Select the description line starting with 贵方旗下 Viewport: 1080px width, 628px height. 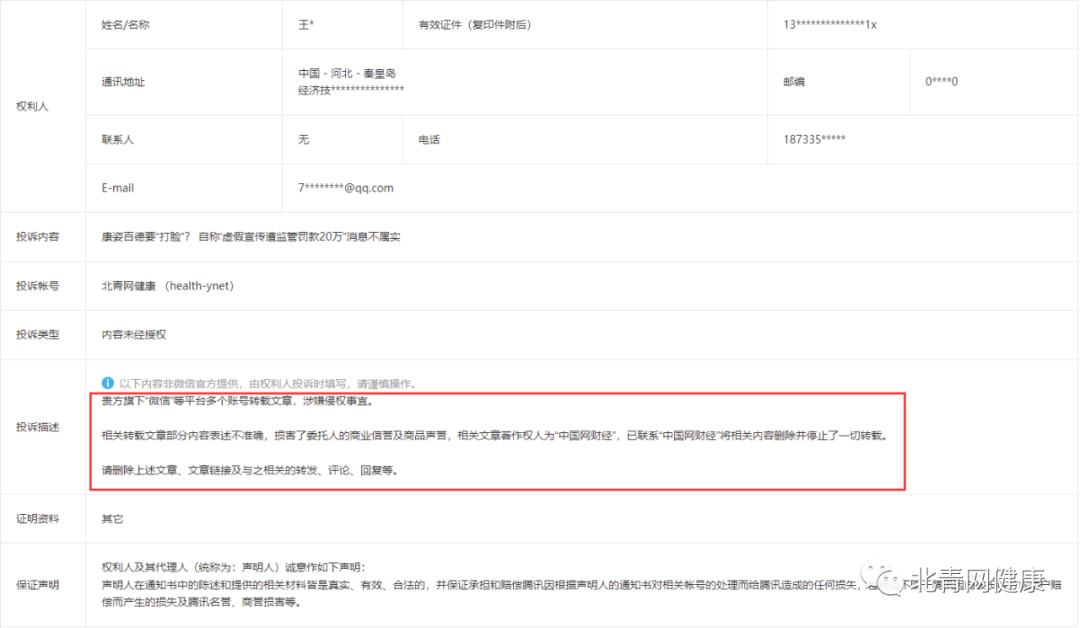coord(238,401)
